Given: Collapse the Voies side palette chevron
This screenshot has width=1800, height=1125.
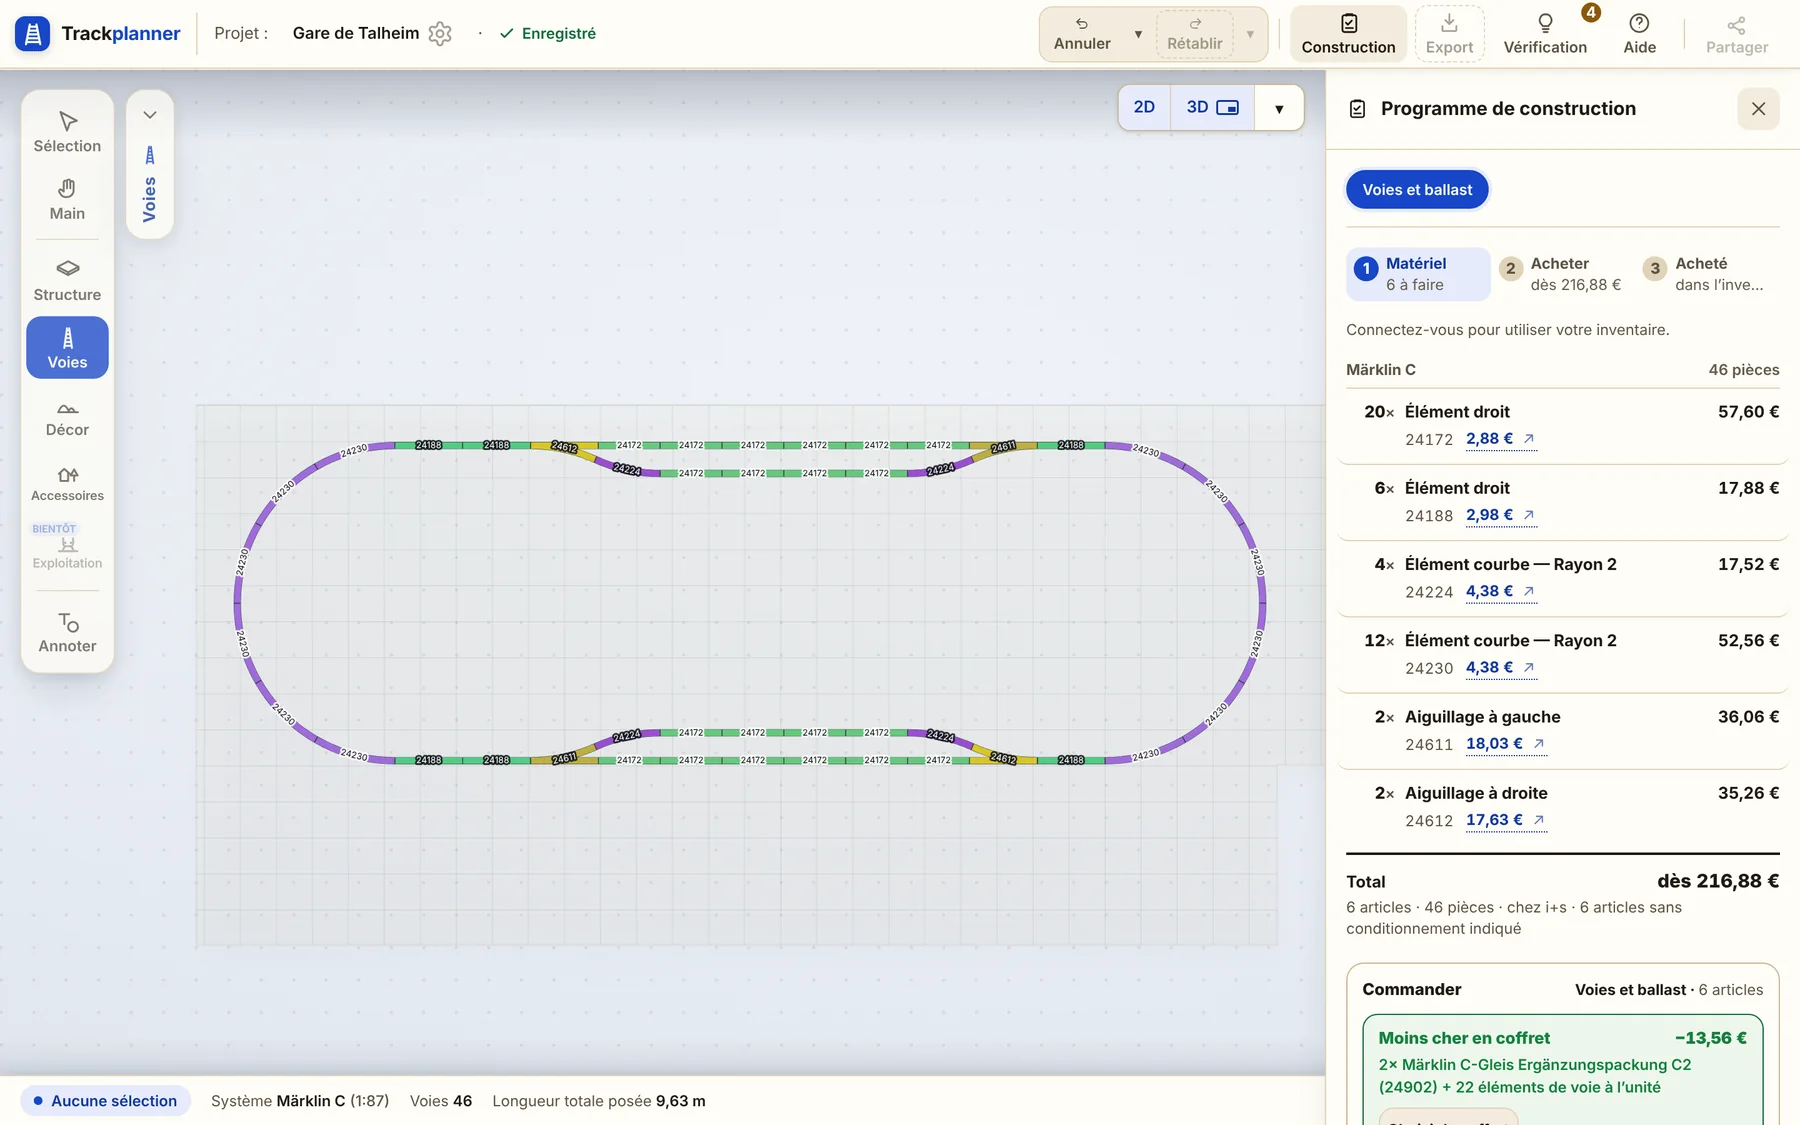Looking at the screenshot, I should (x=150, y=115).
